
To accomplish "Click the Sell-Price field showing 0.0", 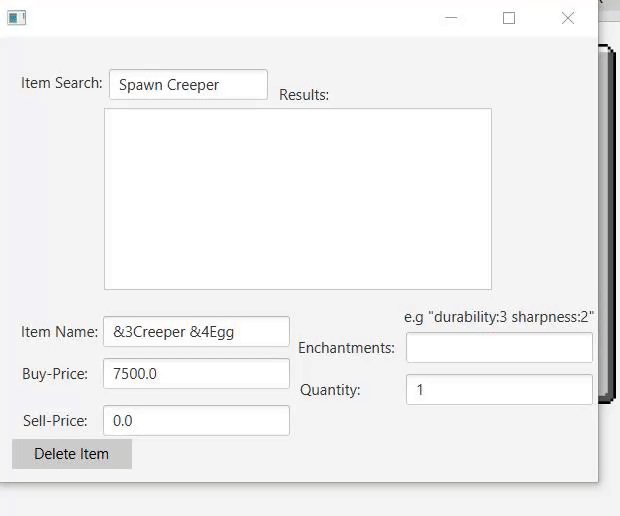I will click(196, 421).
